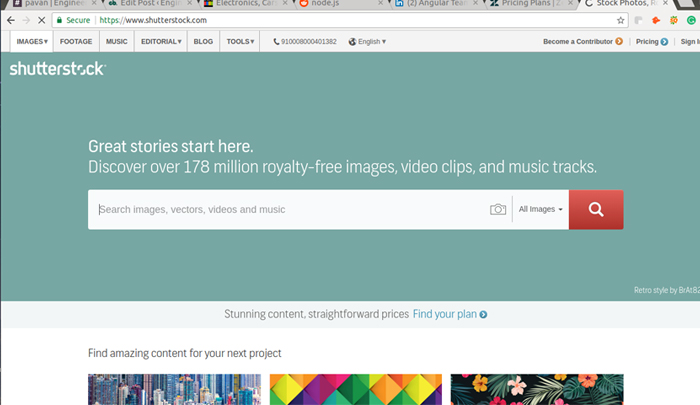Open the Pricing link
The height and width of the screenshot is (405, 700).
652,42
